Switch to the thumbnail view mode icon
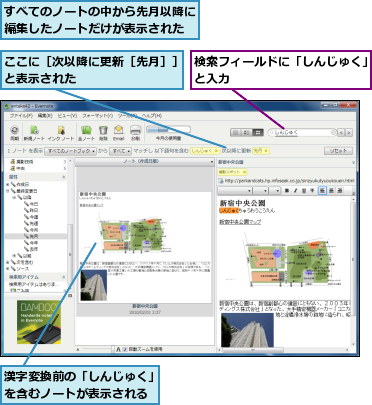 (257, 133)
